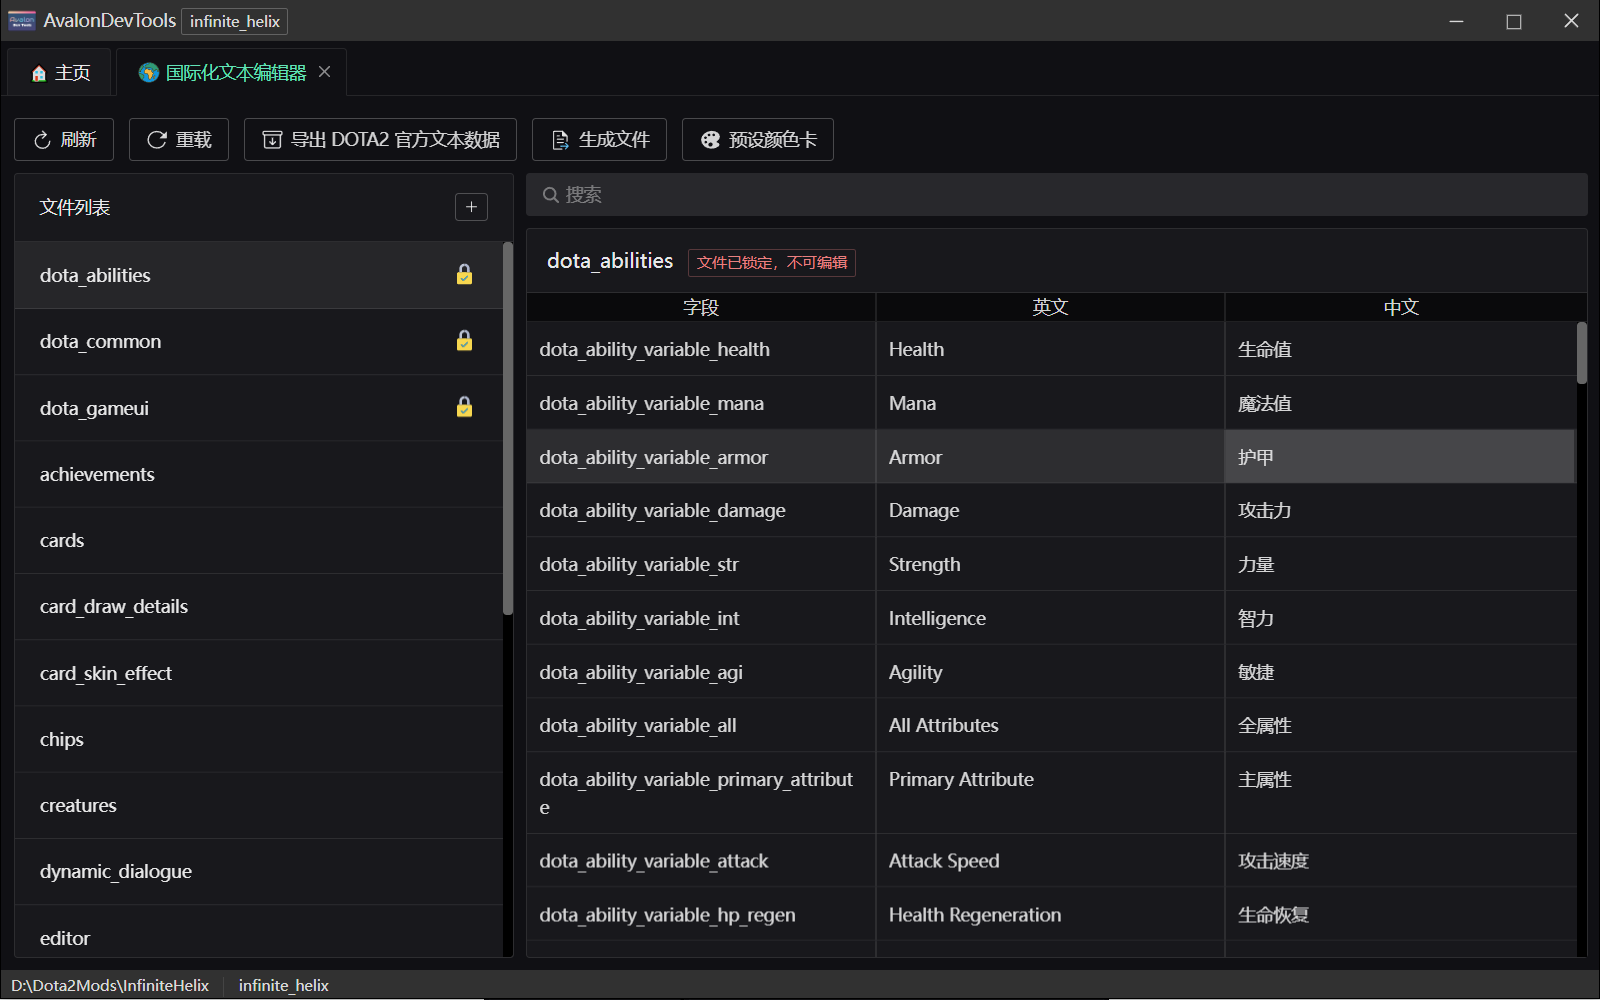
Task: Select the dota_ability_variable_mana field cell
Action: coord(701,403)
